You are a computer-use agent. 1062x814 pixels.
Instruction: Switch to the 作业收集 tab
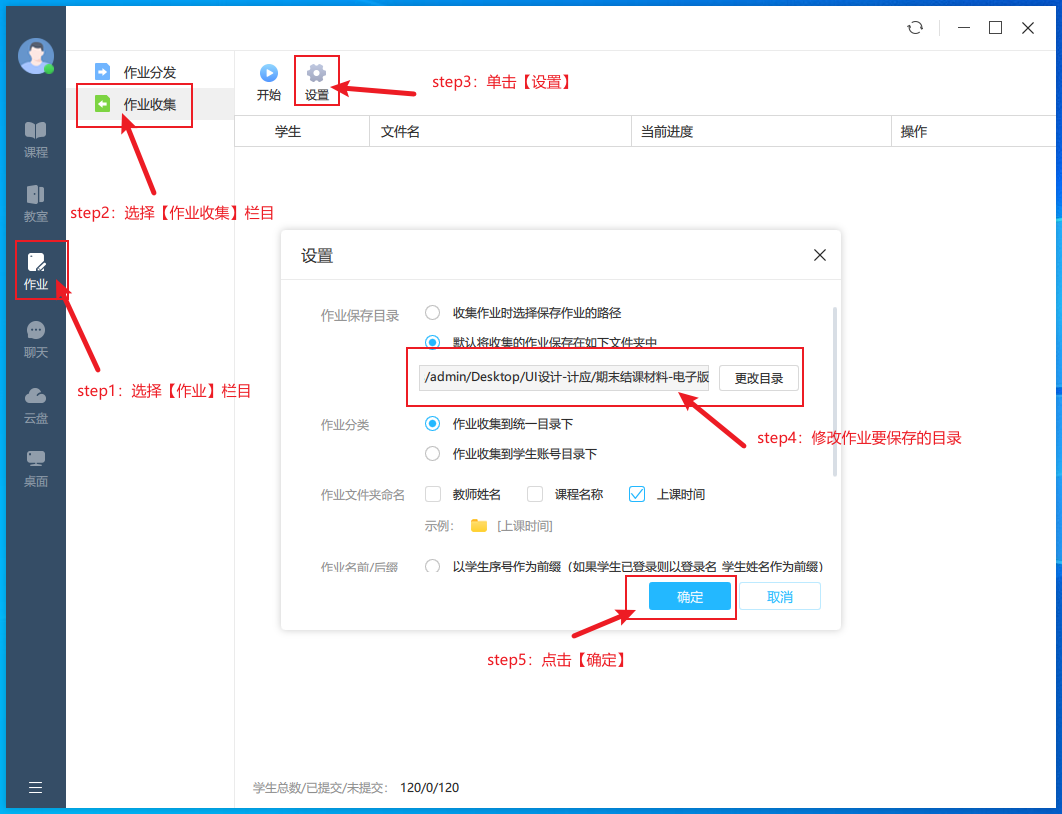click(x=149, y=104)
